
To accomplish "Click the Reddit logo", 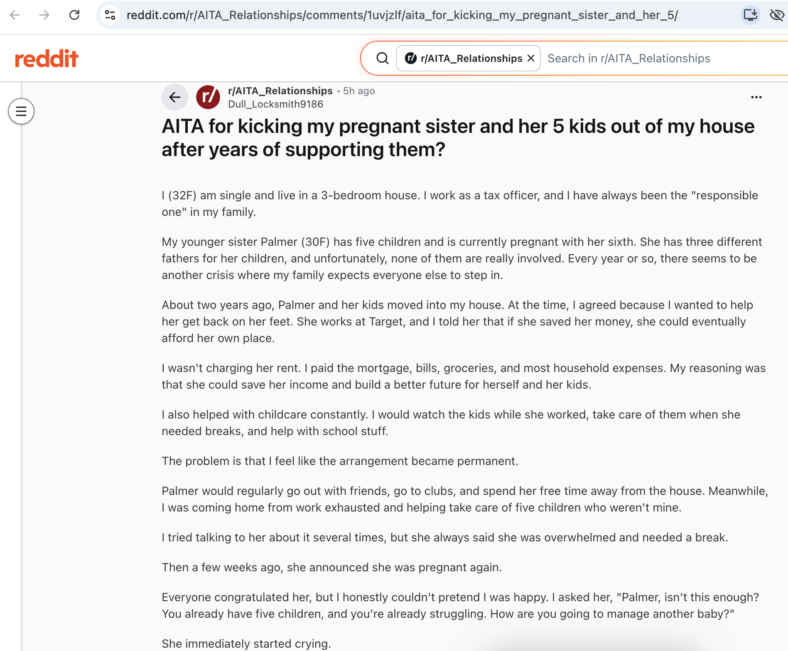I will 46,58.
